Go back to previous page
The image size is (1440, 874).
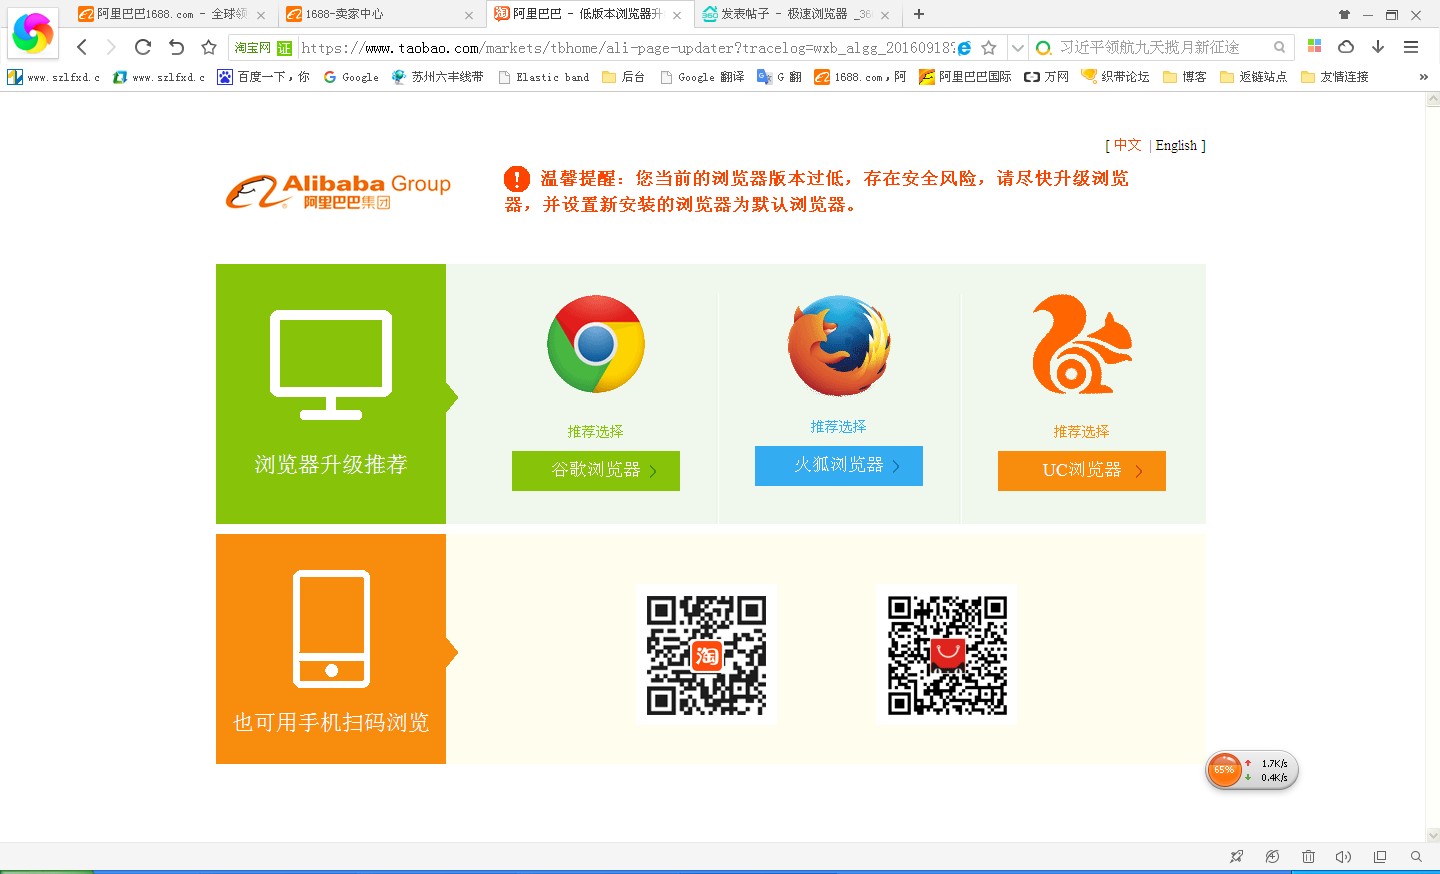(82, 47)
